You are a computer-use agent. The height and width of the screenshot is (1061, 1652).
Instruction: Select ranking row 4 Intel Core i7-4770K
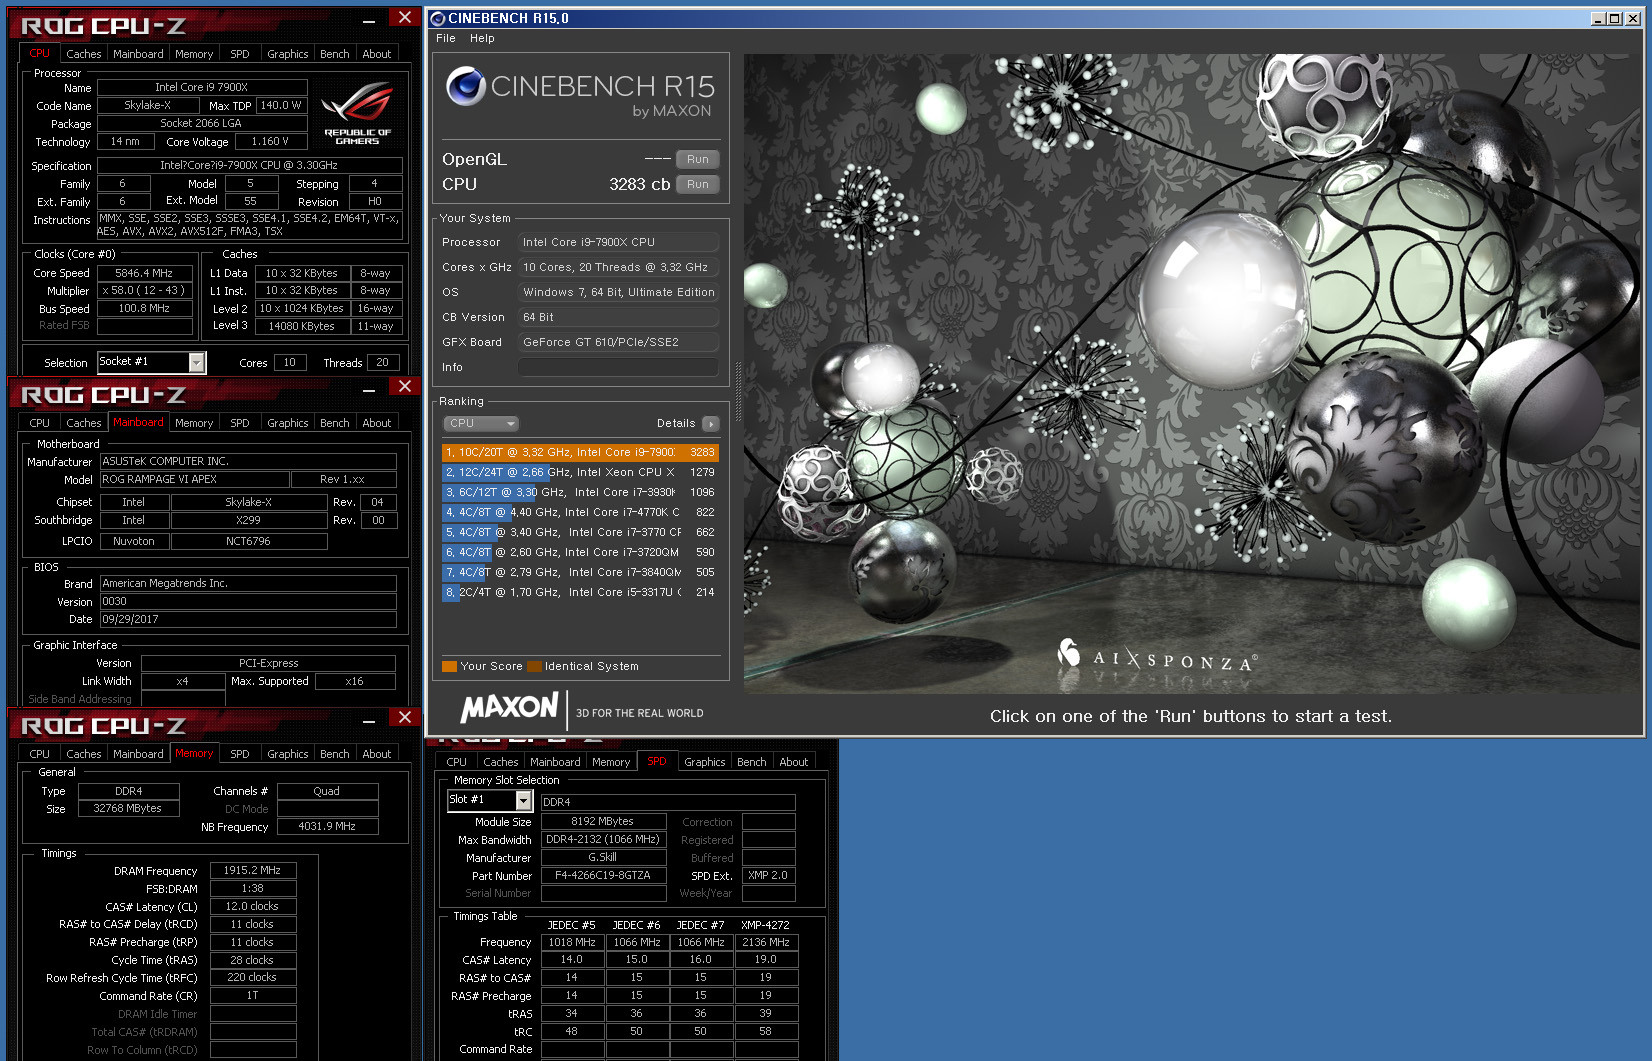tap(580, 512)
